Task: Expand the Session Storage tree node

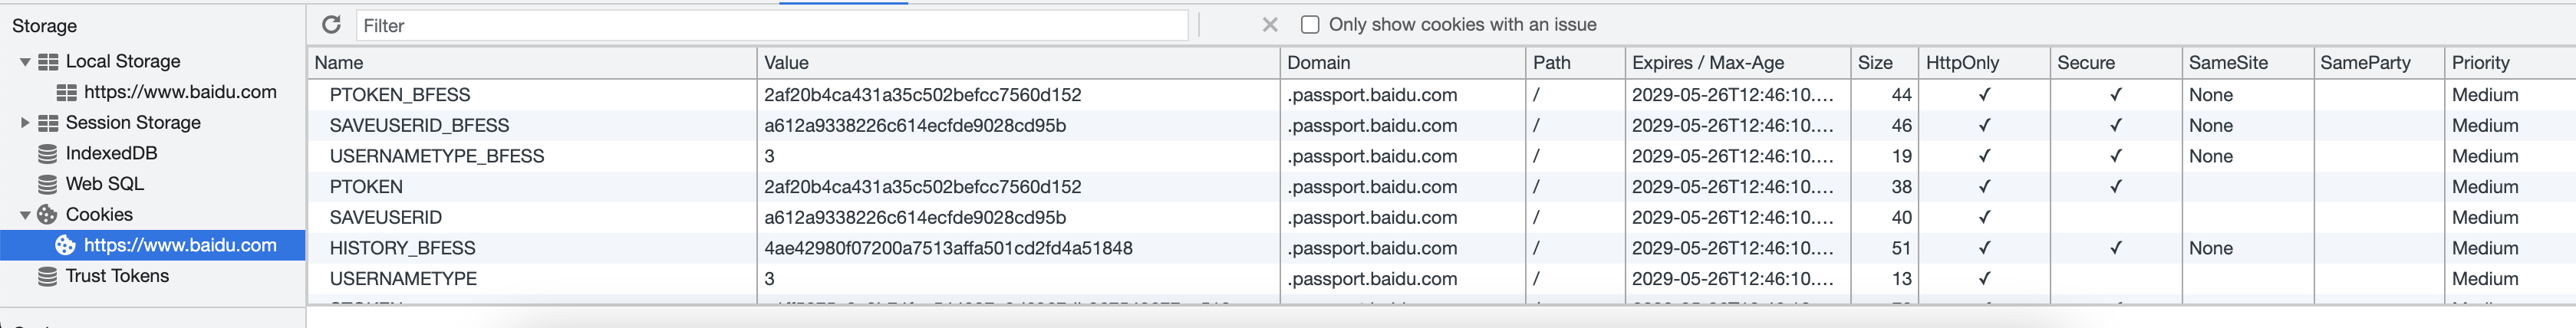Action: (25, 123)
